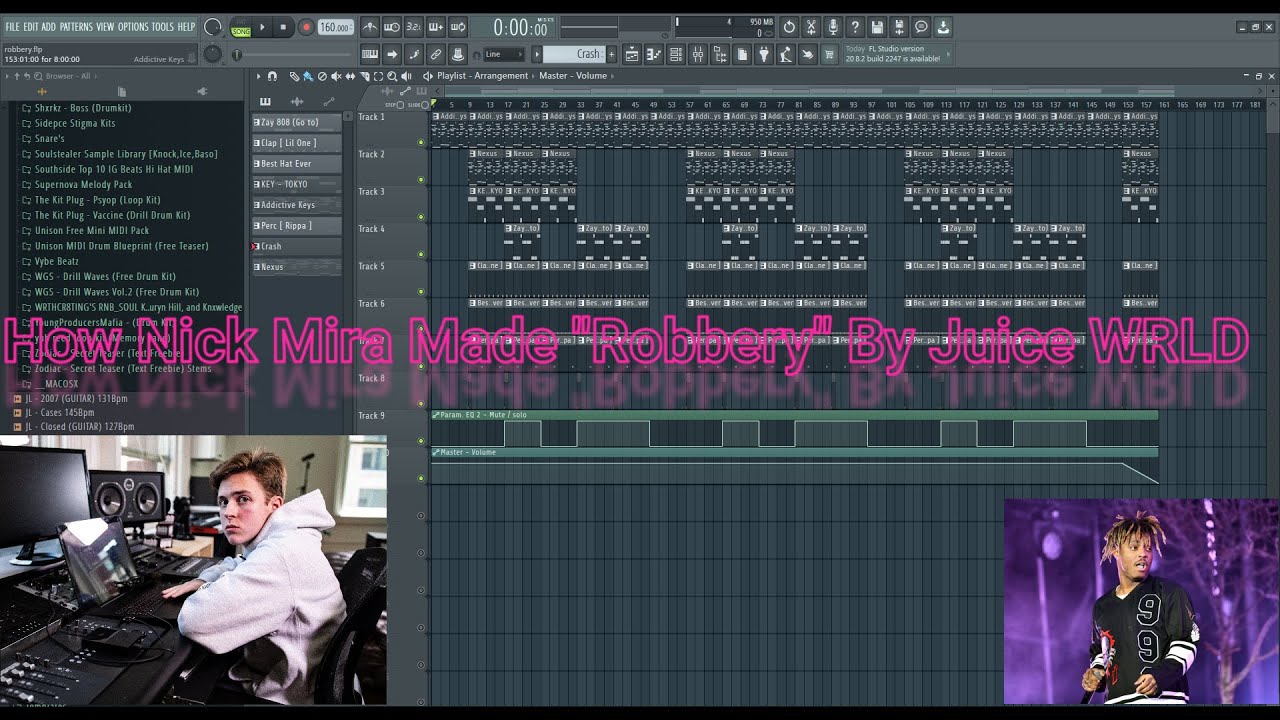Select the Addictive Keys pattern
Viewport: 1280px width, 720px height.
(296, 205)
